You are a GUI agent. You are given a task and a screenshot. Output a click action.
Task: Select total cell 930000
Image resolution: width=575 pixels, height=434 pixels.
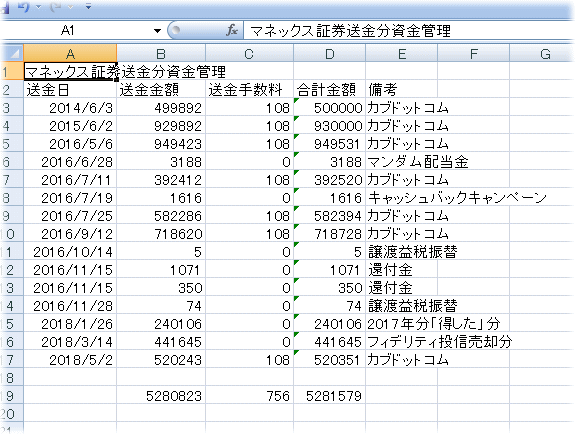click(329, 125)
